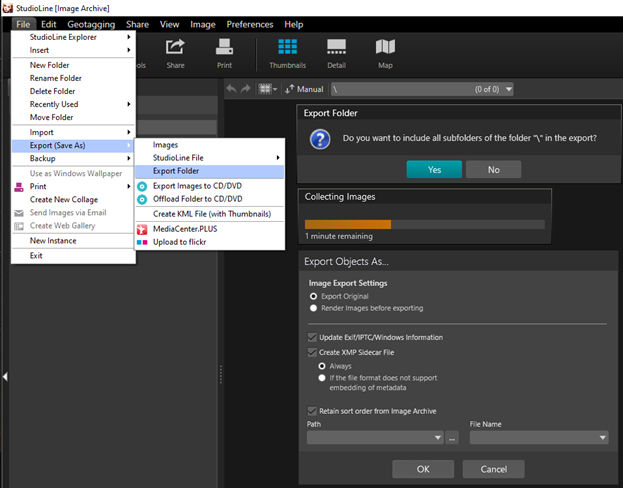Click the MediaCenter.PLUS icon entry
Viewport: 623px width, 488px height.
tap(143, 230)
